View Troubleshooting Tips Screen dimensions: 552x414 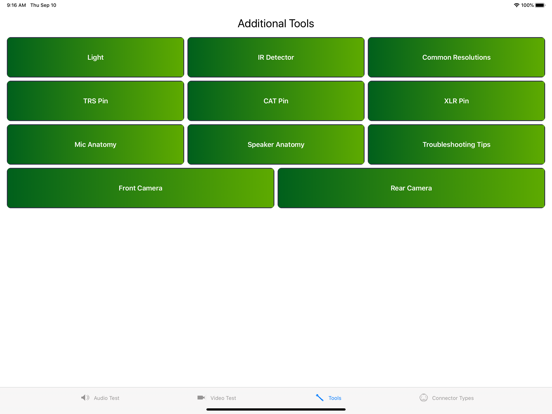pos(456,144)
